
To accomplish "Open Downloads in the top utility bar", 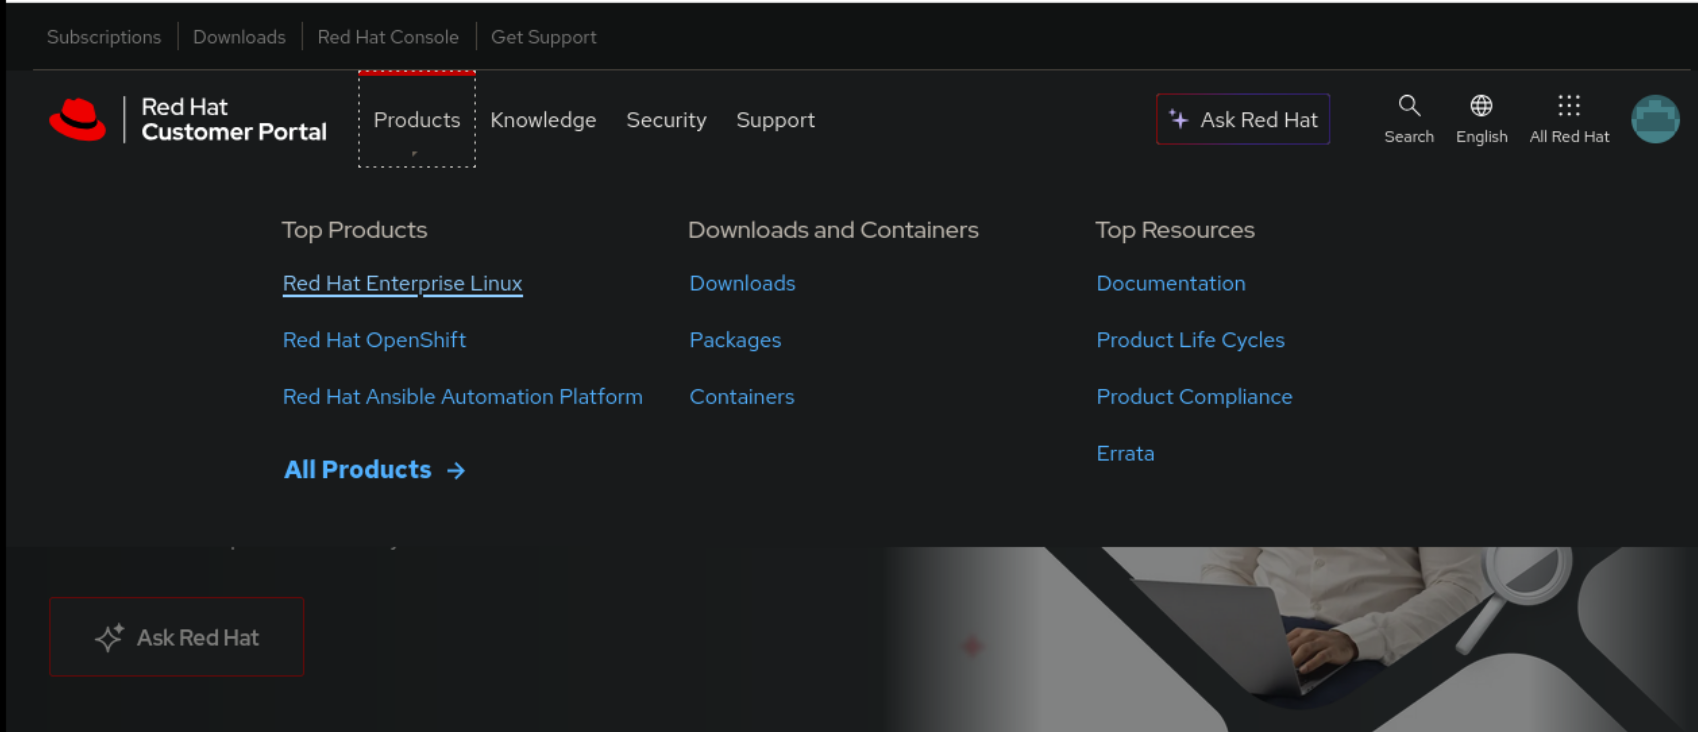I will pos(239,37).
